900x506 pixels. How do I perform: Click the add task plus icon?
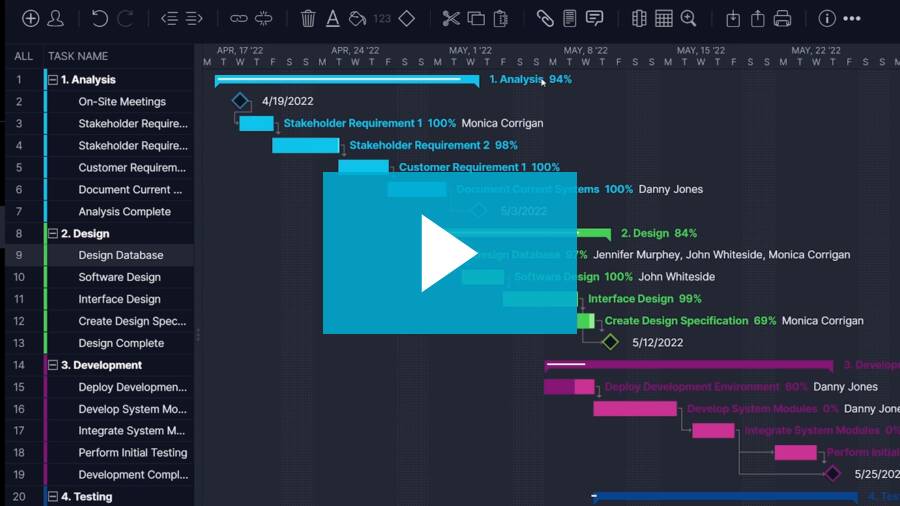(x=31, y=18)
